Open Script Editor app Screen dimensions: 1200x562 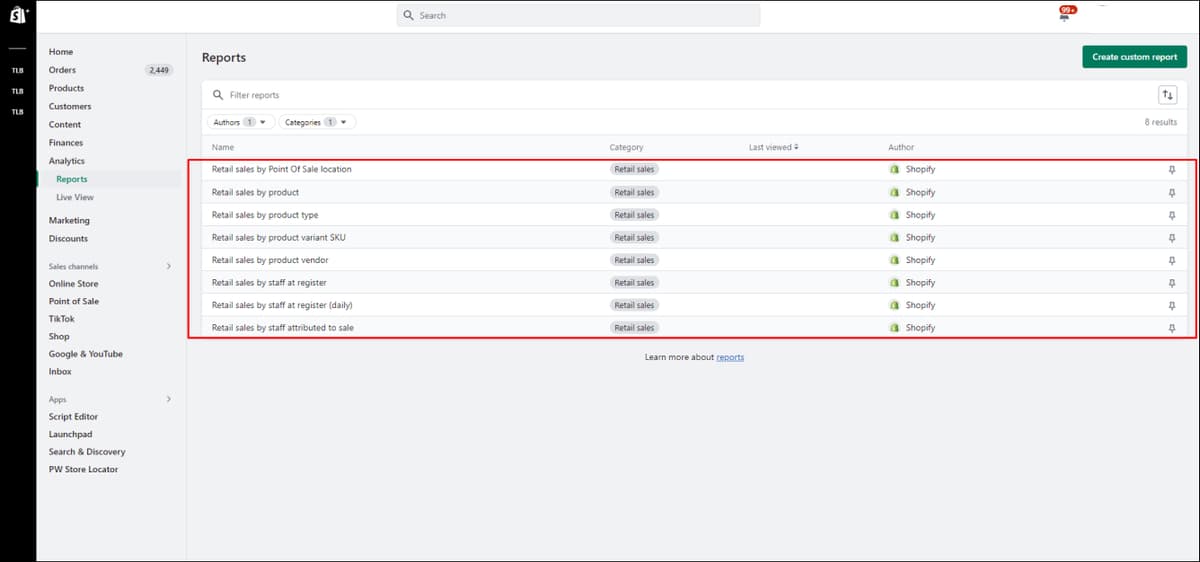73,417
